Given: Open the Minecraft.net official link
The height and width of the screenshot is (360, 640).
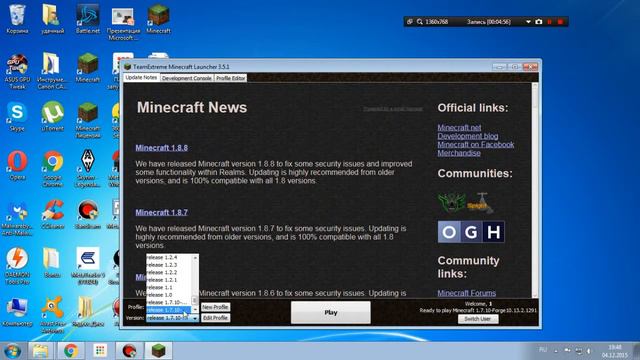Looking at the screenshot, I should point(459,127).
